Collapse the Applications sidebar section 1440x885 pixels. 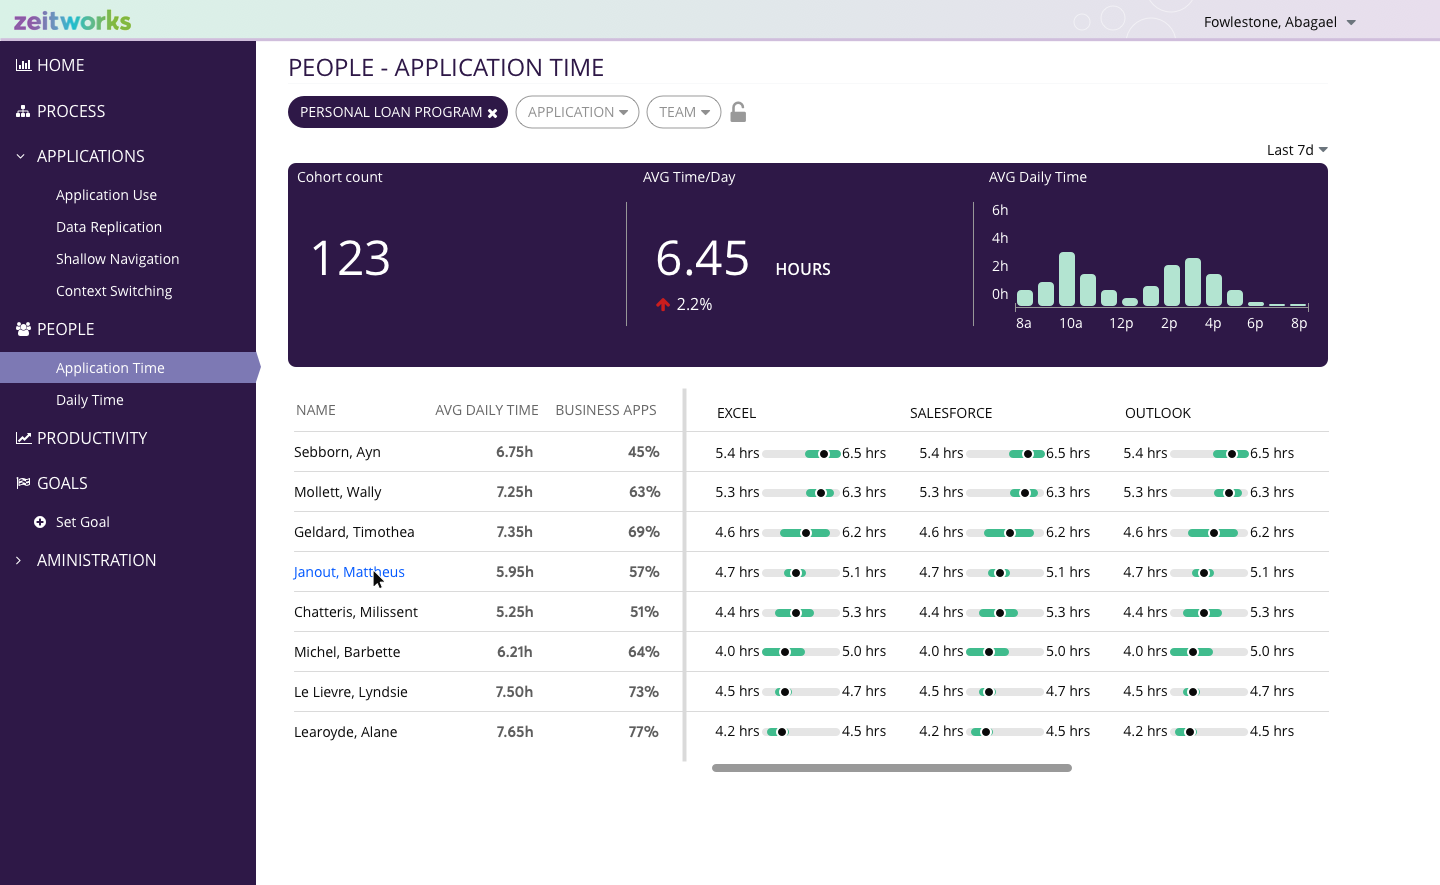(20, 156)
